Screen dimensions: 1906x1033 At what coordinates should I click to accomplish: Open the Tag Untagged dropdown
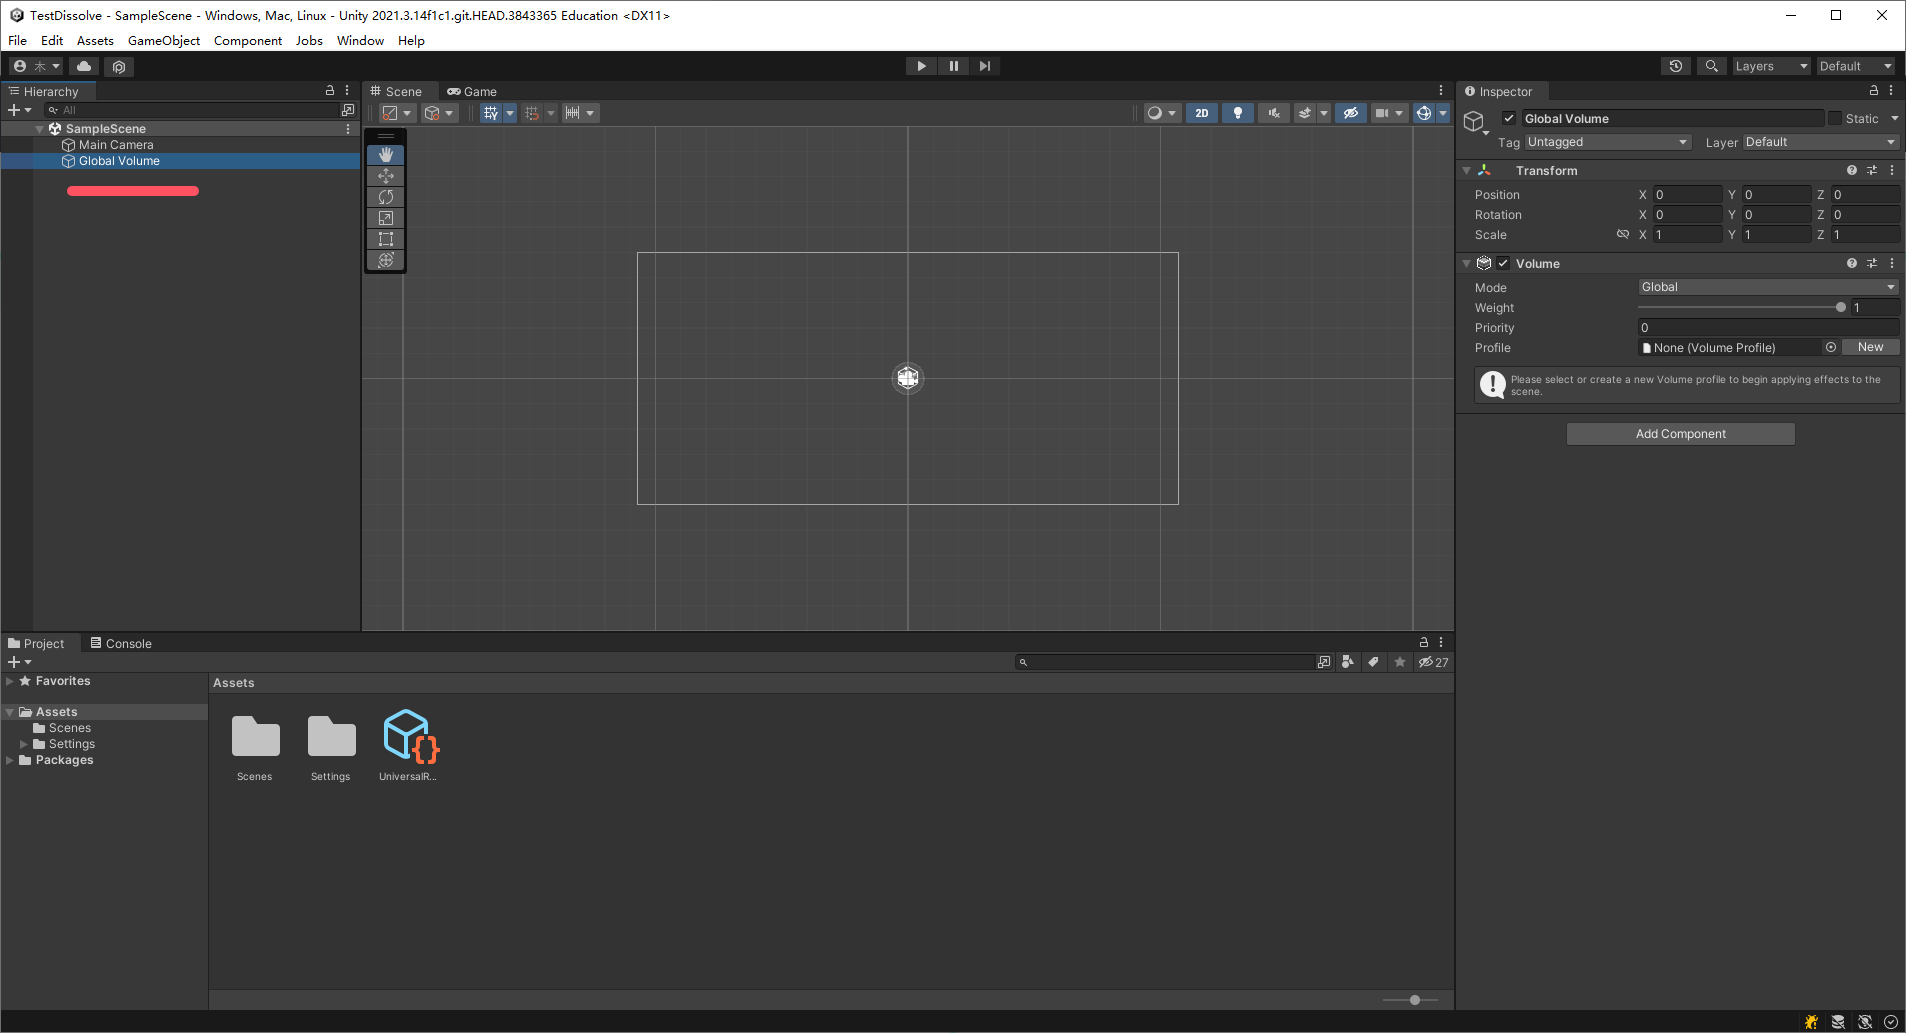click(x=1608, y=142)
